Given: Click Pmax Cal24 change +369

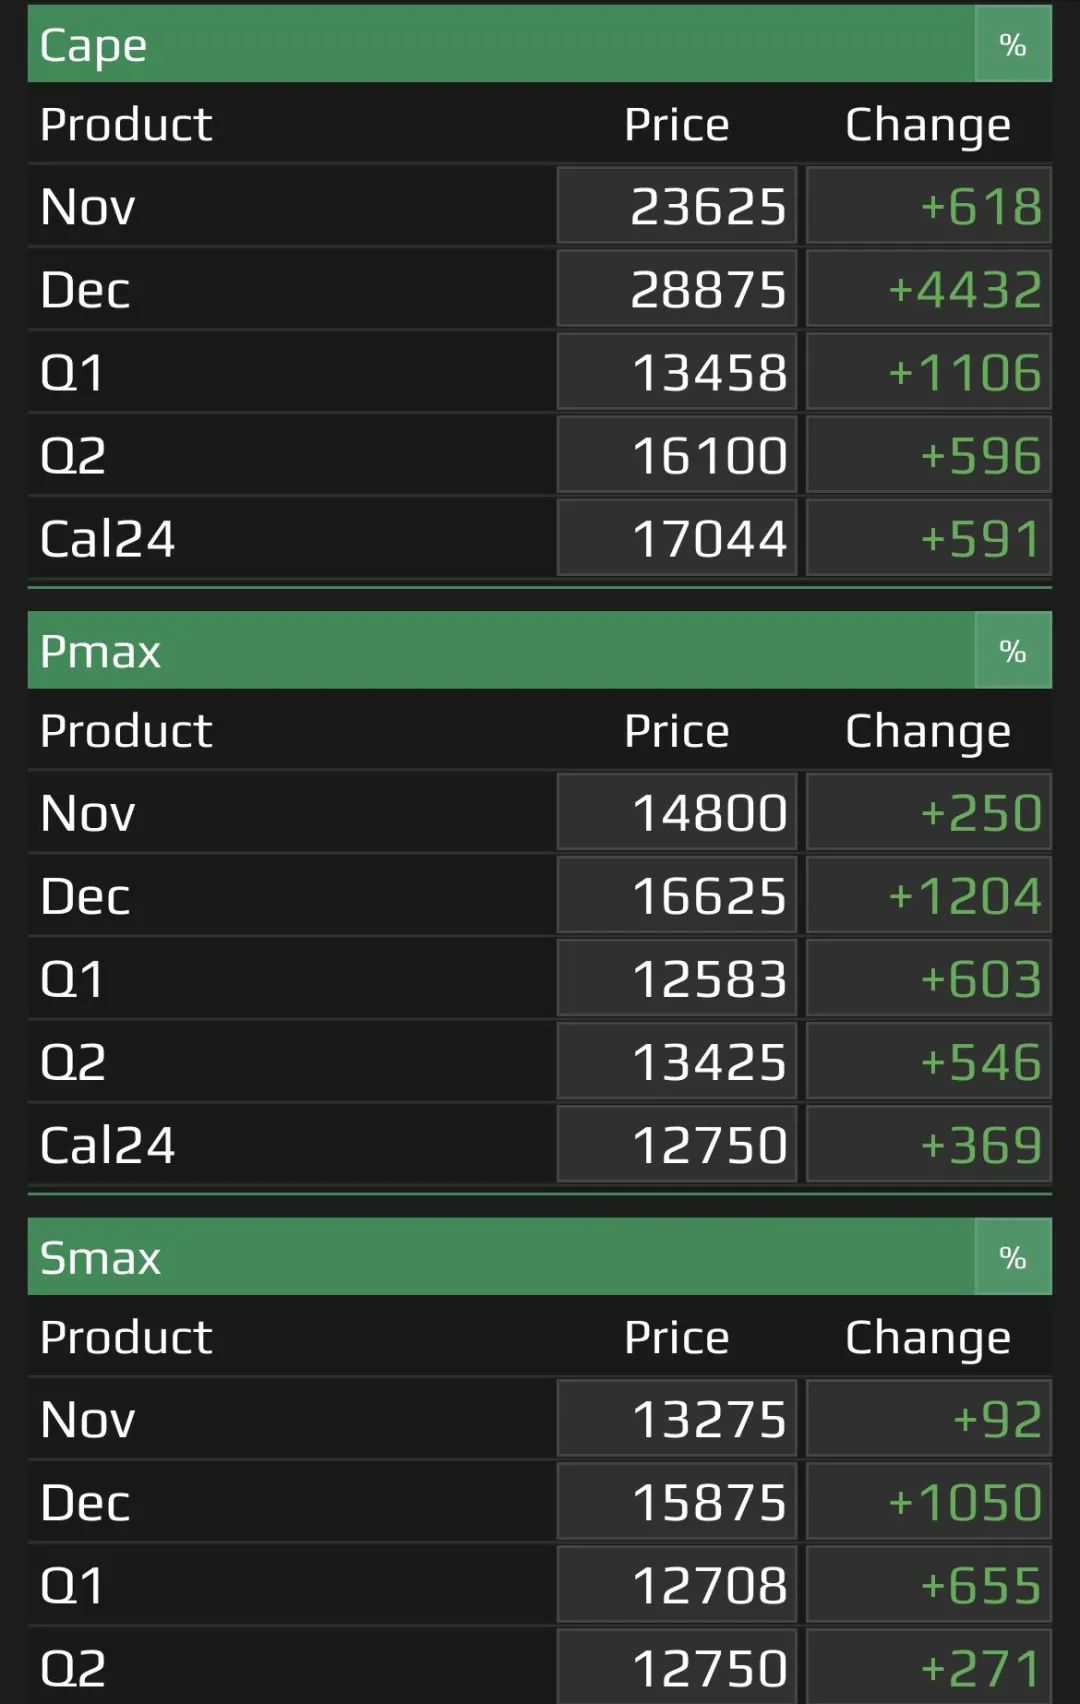Looking at the screenshot, I should tap(929, 1144).
